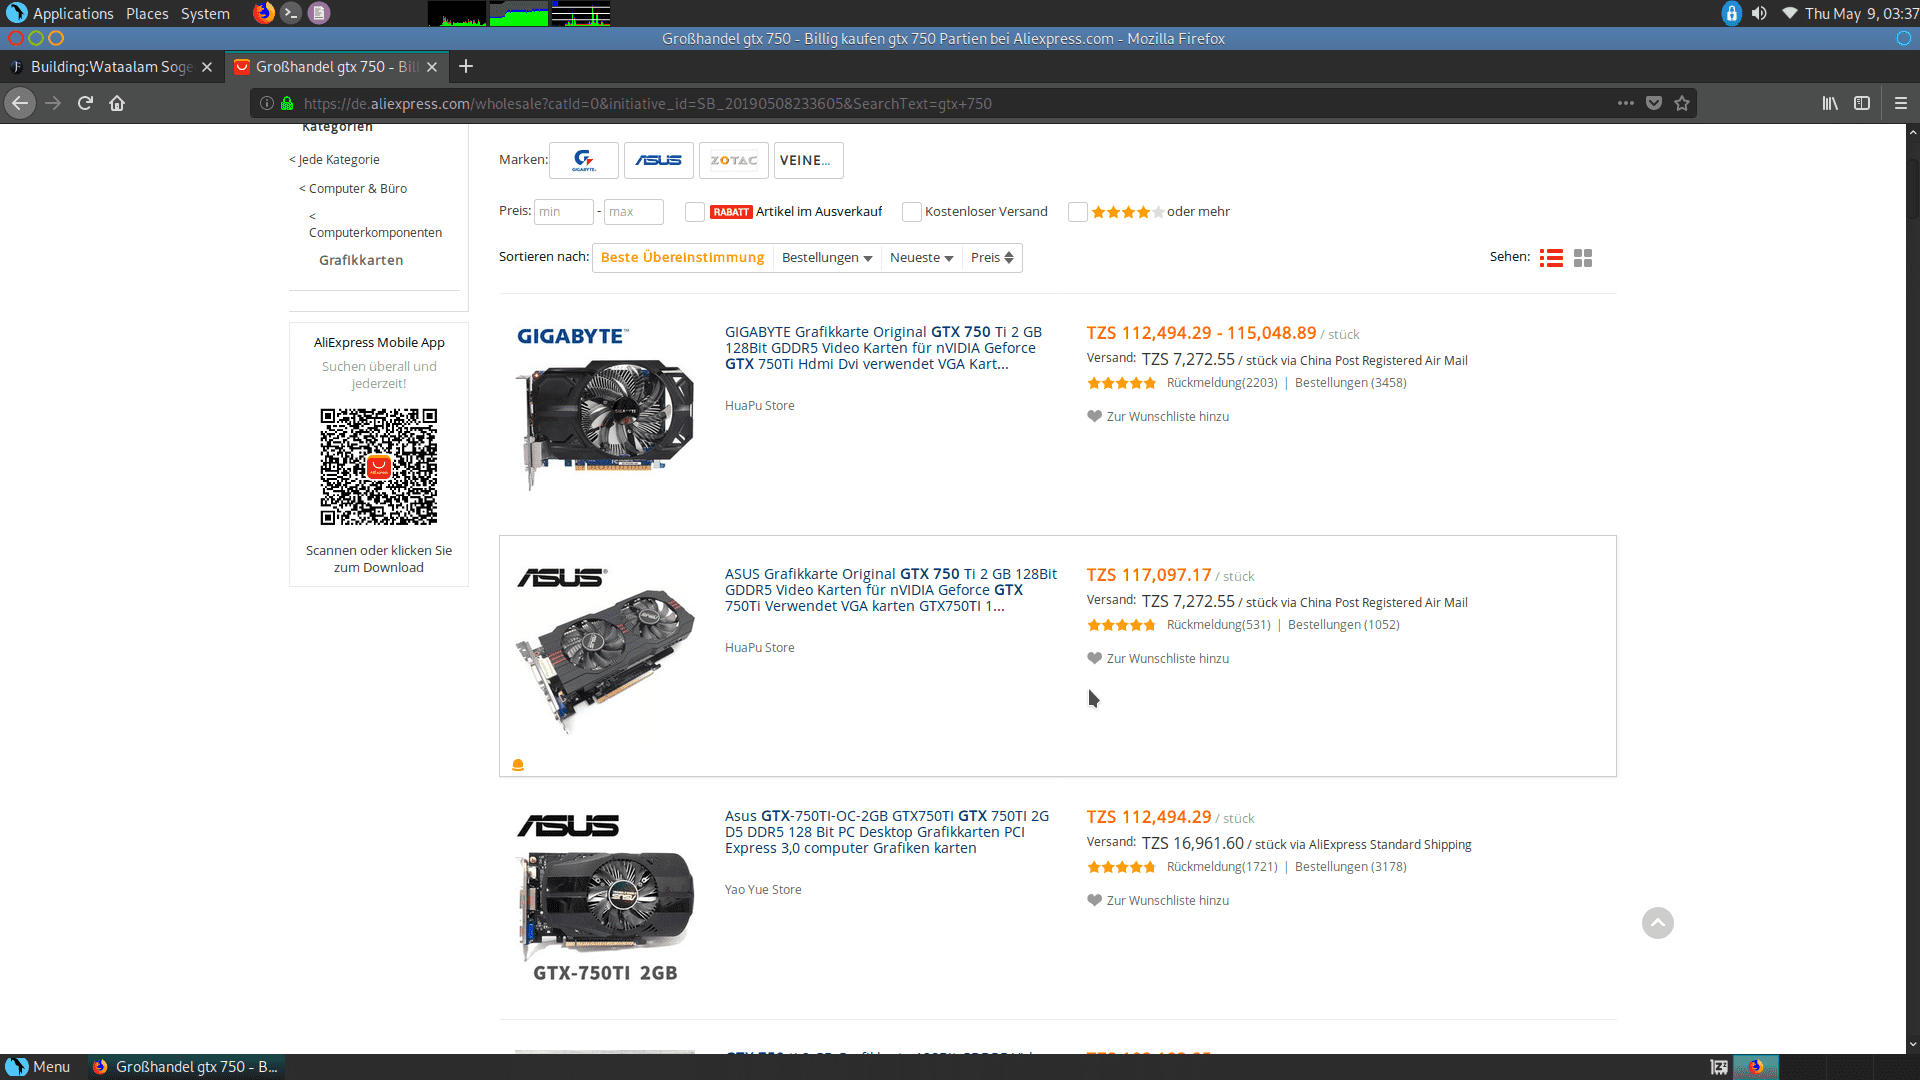
Task: Add the ASUS Grafikkarte Original to the wishlist
Action: [x=1158, y=659]
